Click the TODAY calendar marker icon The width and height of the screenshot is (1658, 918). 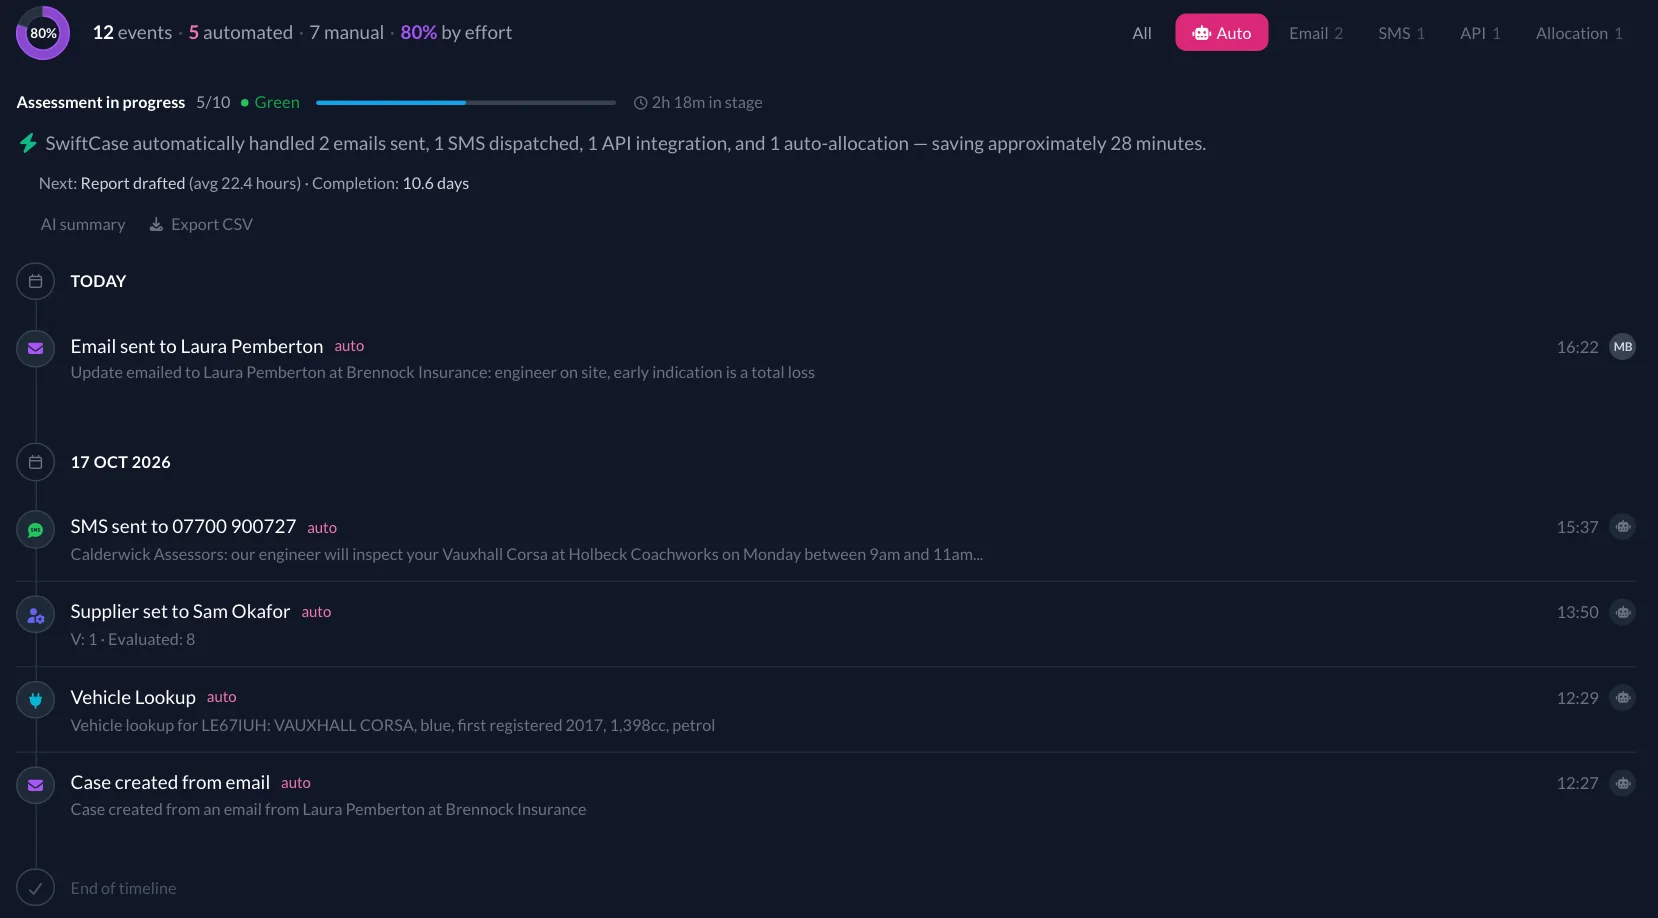(x=35, y=281)
